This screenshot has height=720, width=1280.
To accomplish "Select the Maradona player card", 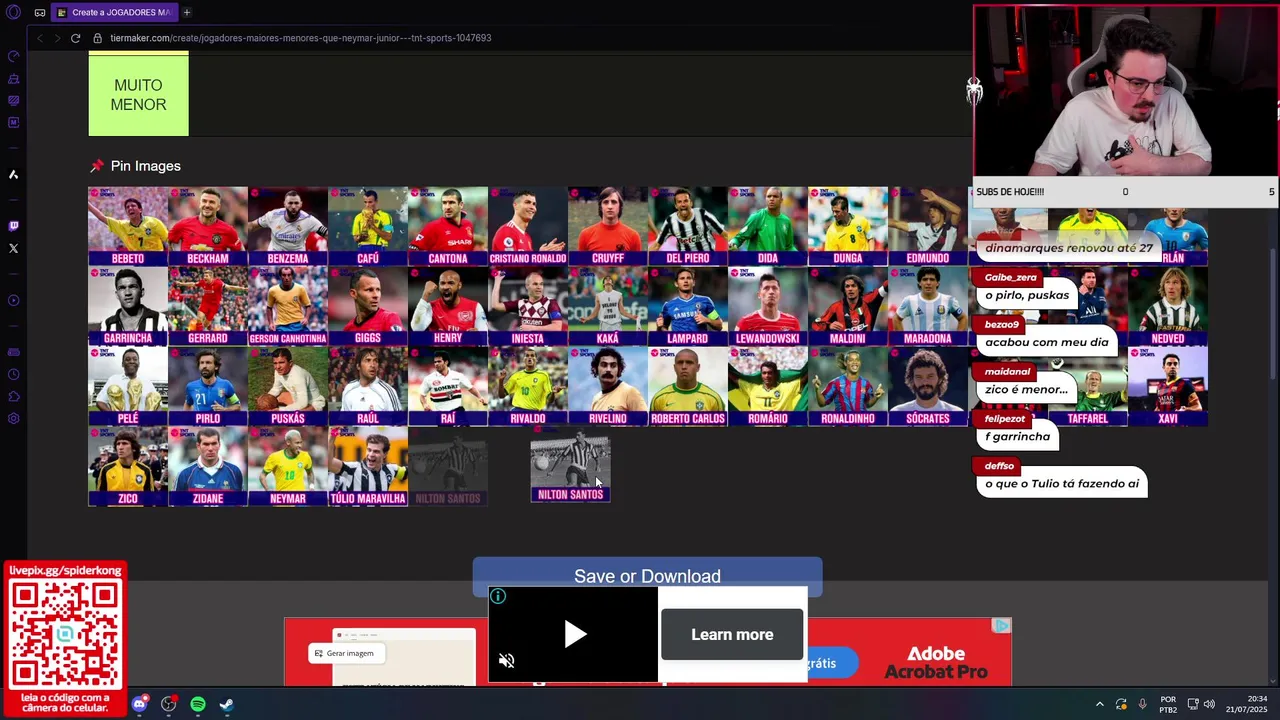I will click(928, 306).
